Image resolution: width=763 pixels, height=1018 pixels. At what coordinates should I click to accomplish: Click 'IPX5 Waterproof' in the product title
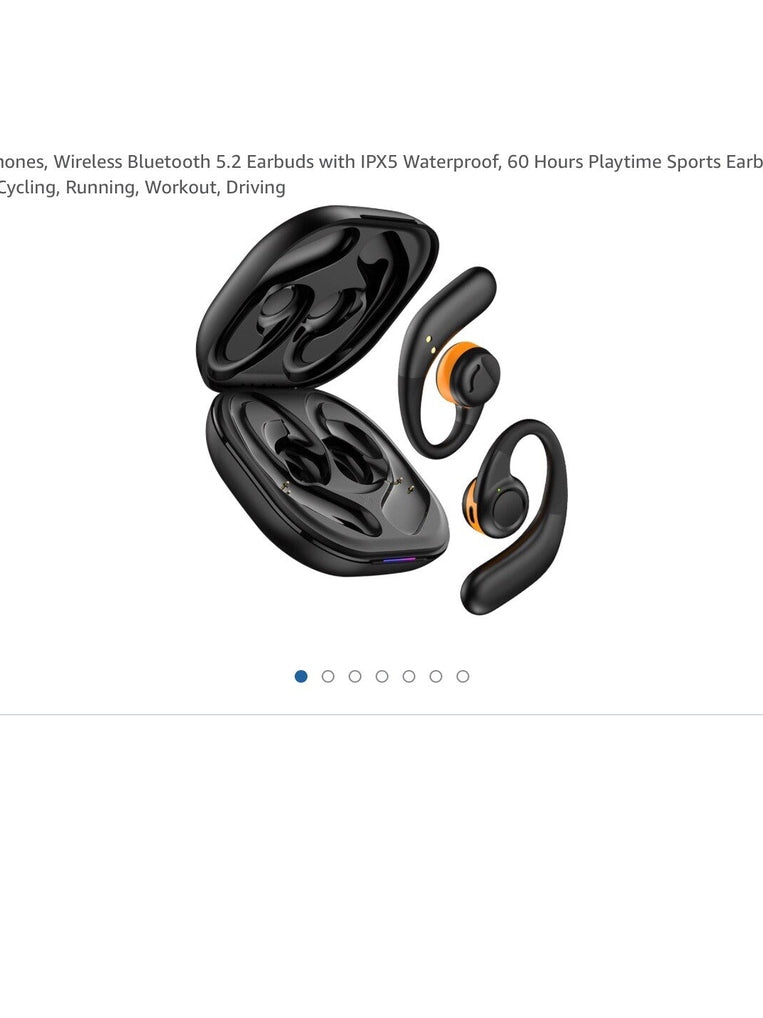(x=430, y=162)
